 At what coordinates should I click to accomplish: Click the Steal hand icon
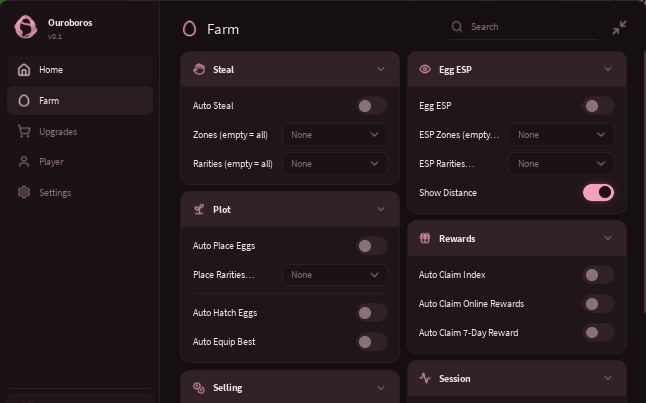199,69
